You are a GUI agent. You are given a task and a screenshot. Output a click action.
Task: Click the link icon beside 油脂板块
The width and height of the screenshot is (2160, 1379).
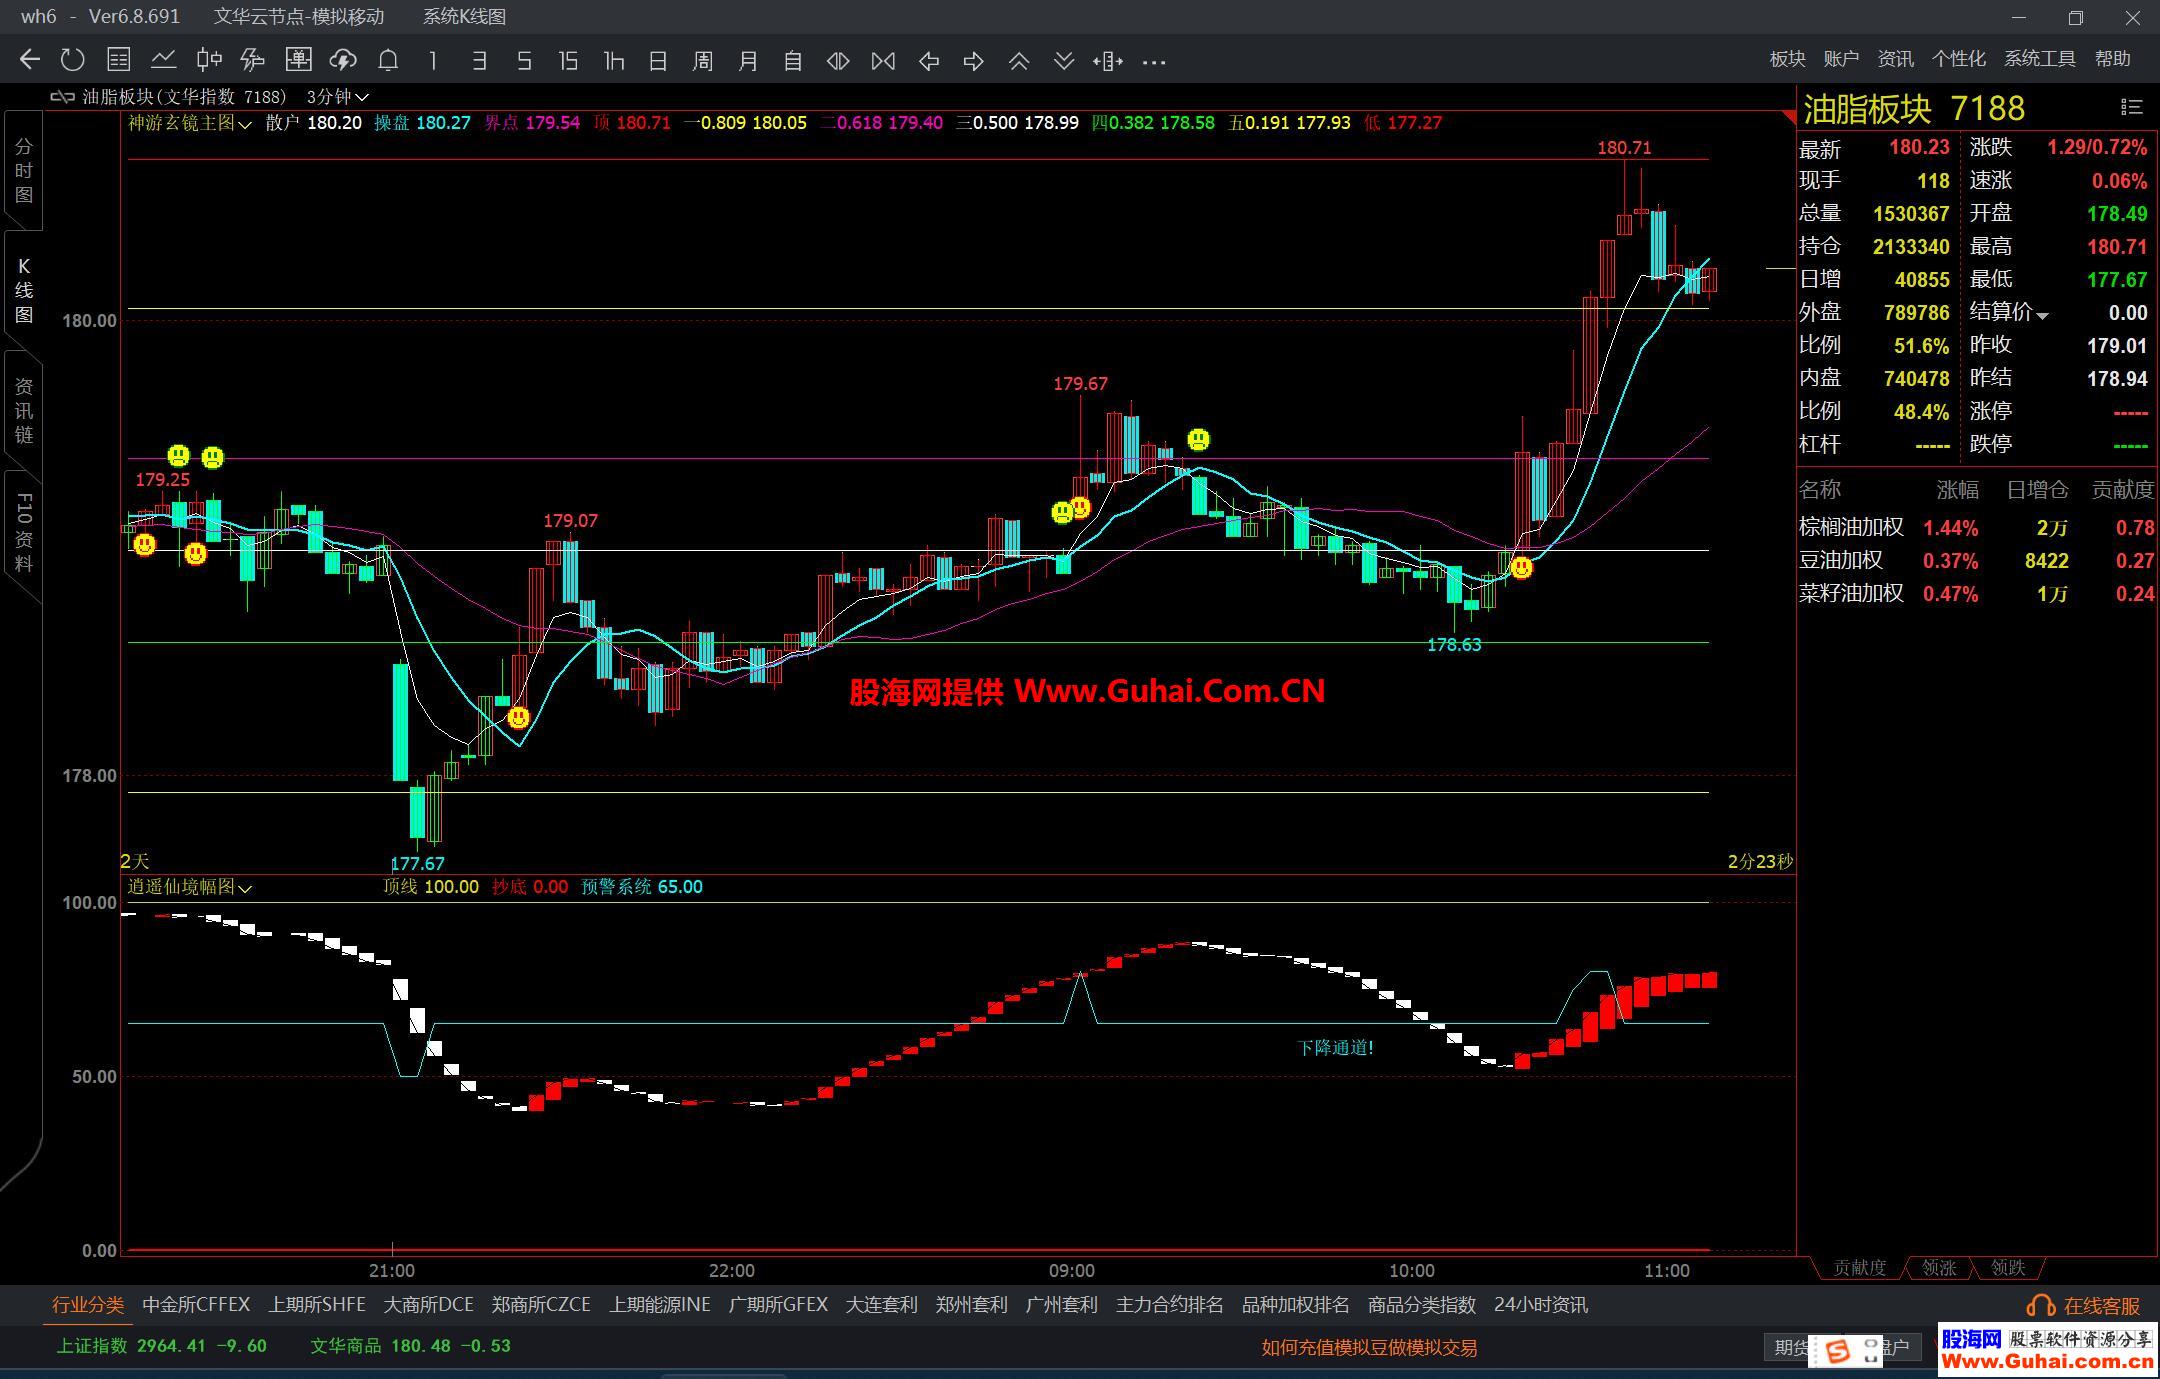(x=63, y=97)
